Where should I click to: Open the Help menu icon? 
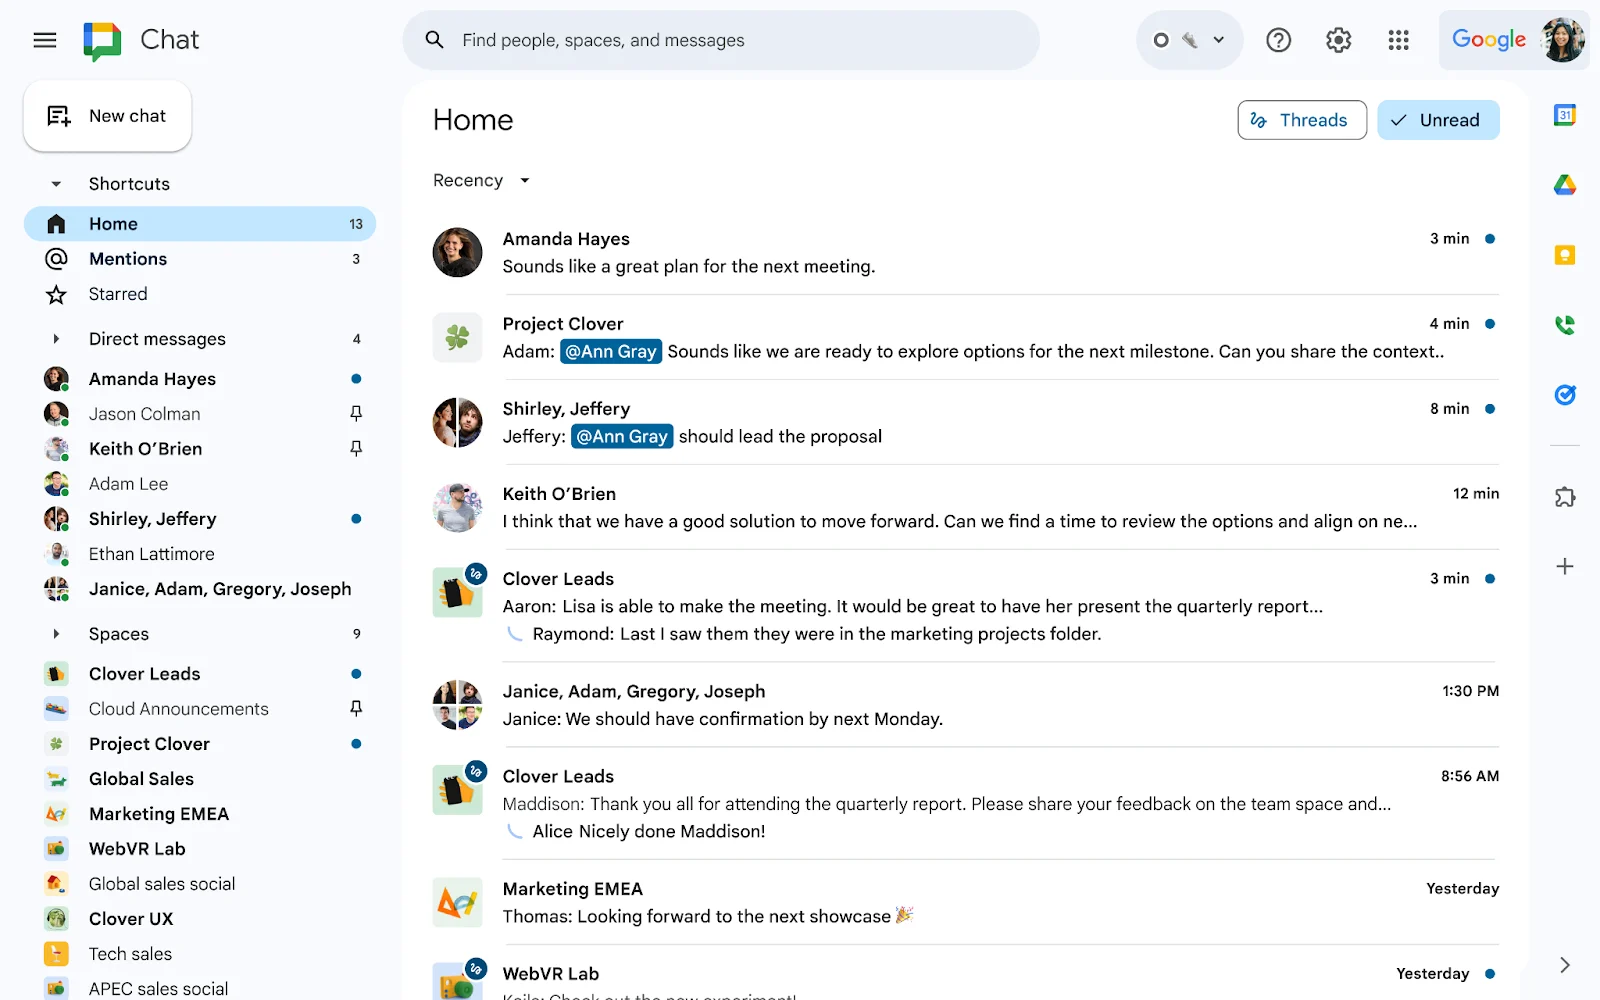(x=1278, y=40)
